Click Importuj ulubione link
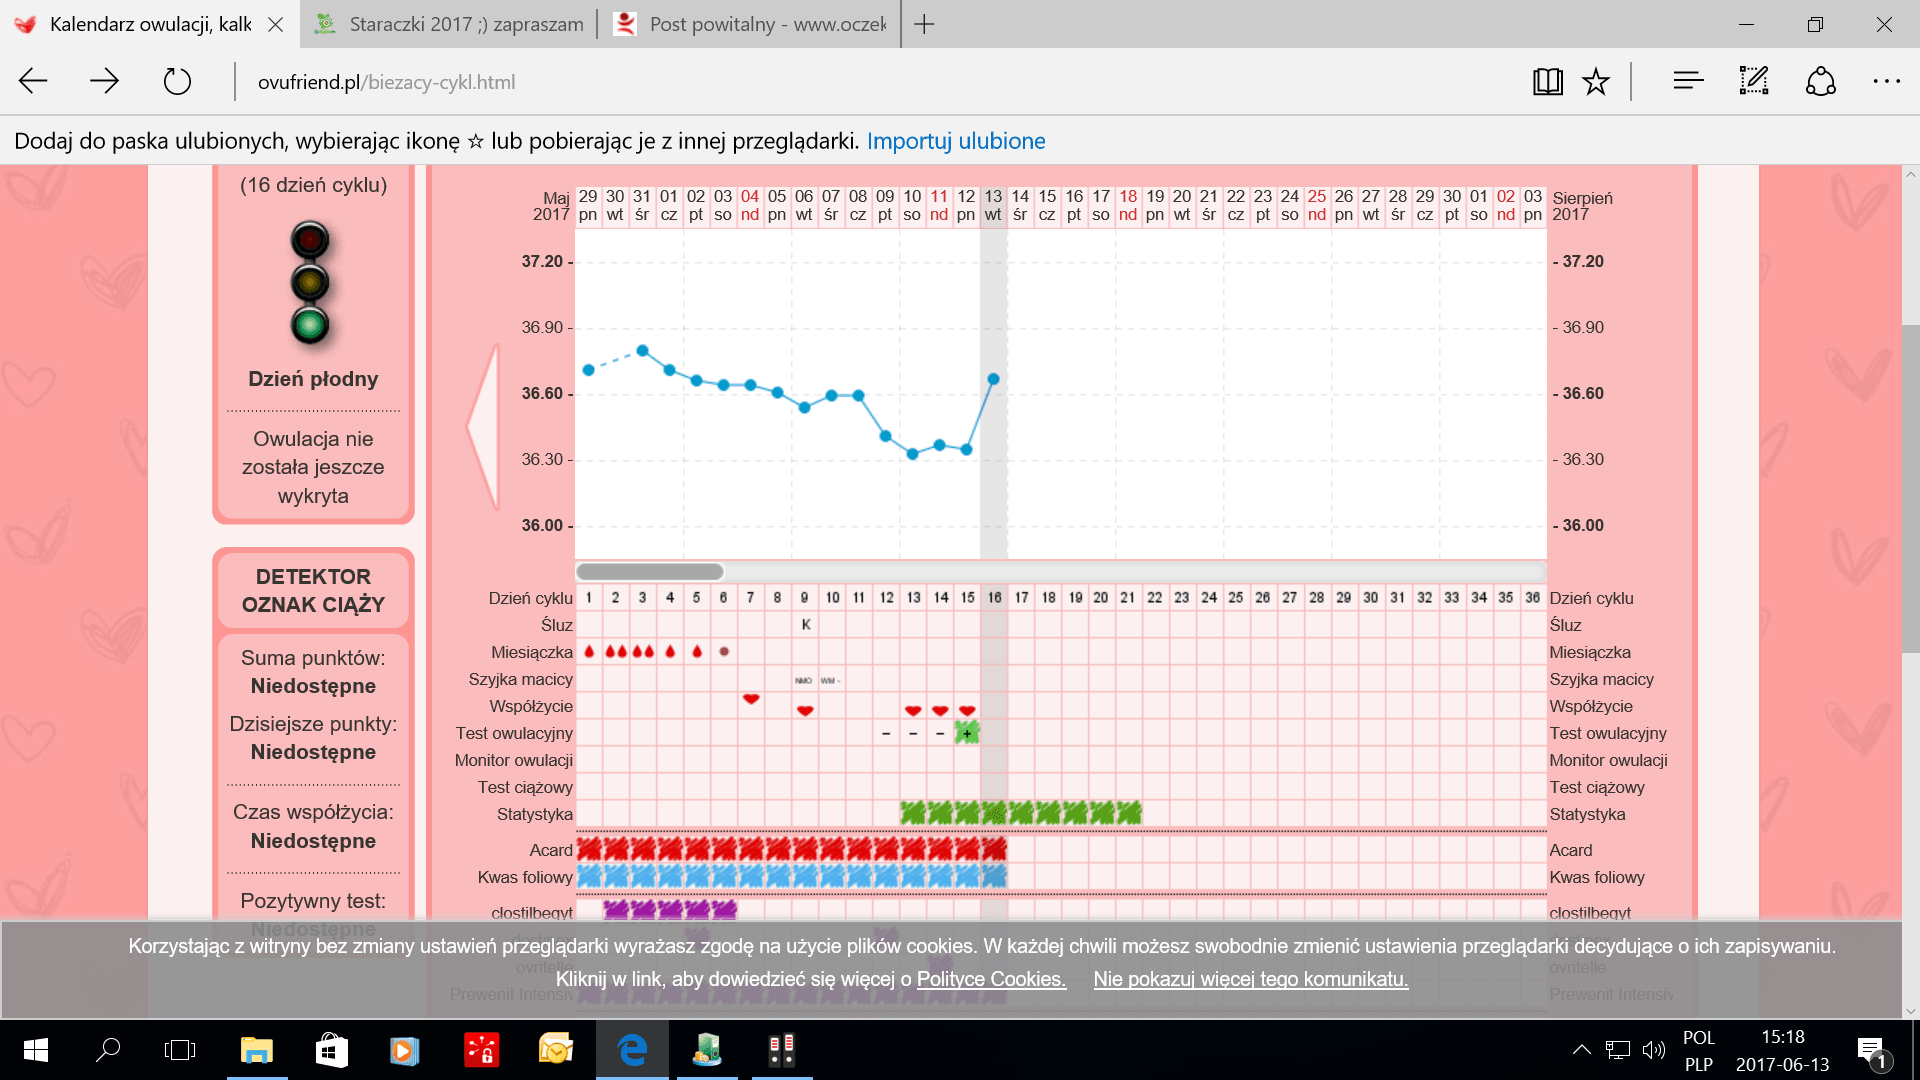Image resolution: width=1920 pixels, height=1080 pixels. (956, 141)
